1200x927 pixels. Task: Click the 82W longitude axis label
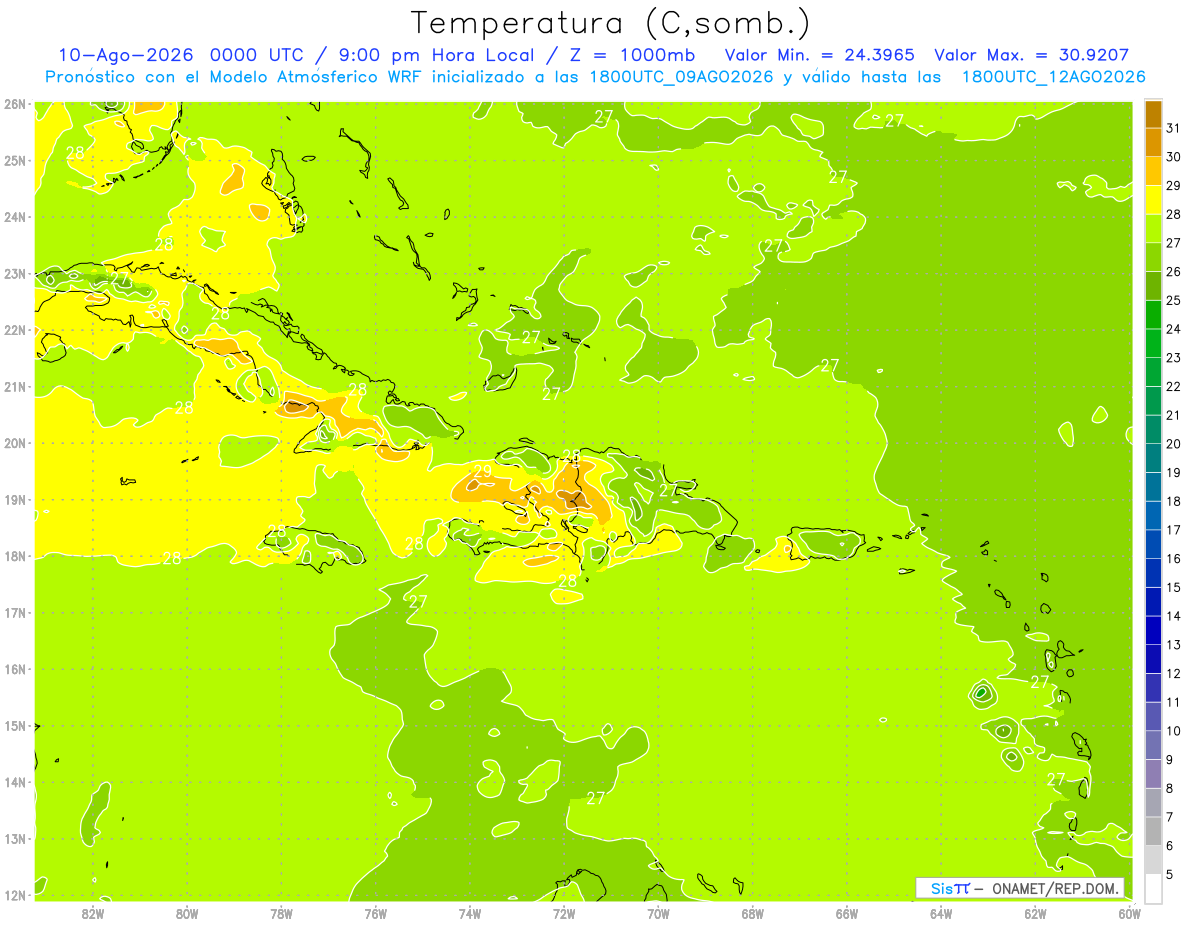click(x=93, y=913)
